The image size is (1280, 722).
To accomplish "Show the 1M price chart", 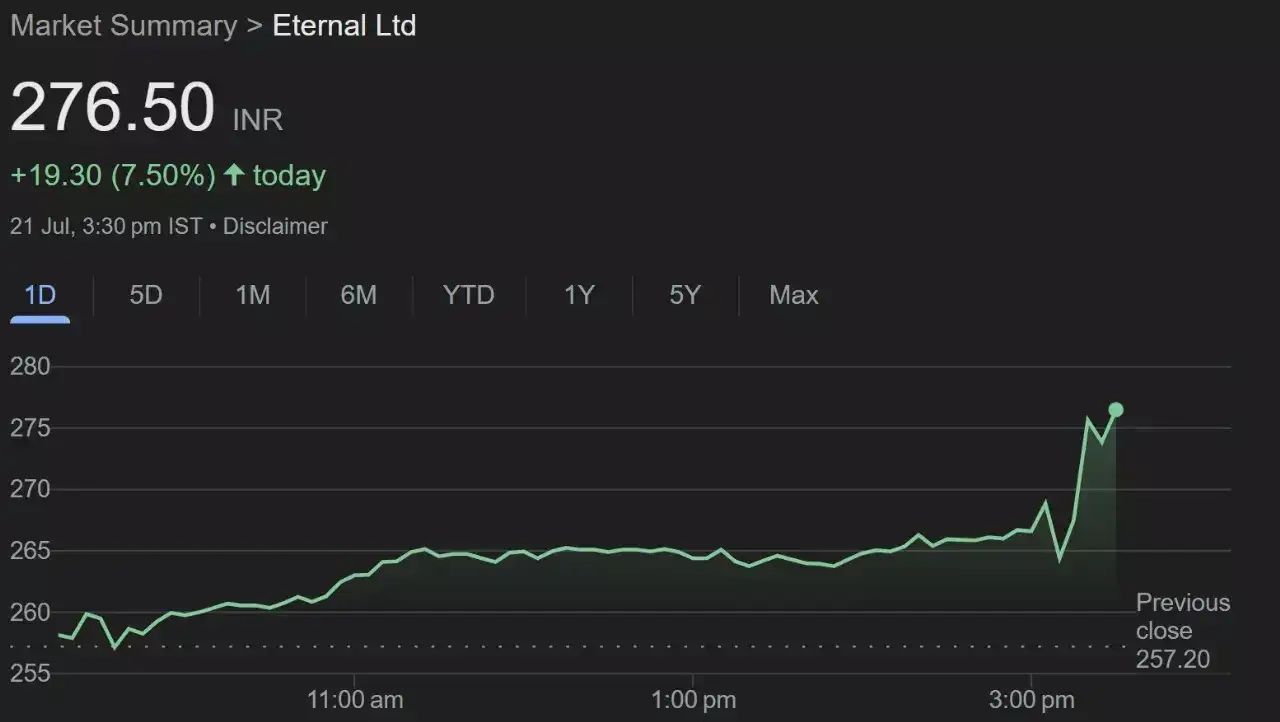I will pyautogui.click(x=253, y=296).
